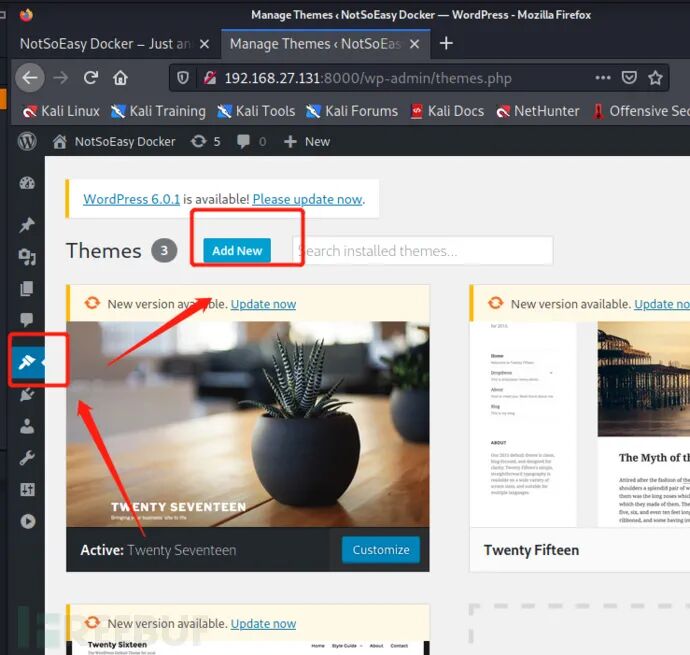This screenshot has width=690, height=655.
Task: Open the Kali Training bookmark
Action: click(x=158, y=111)
